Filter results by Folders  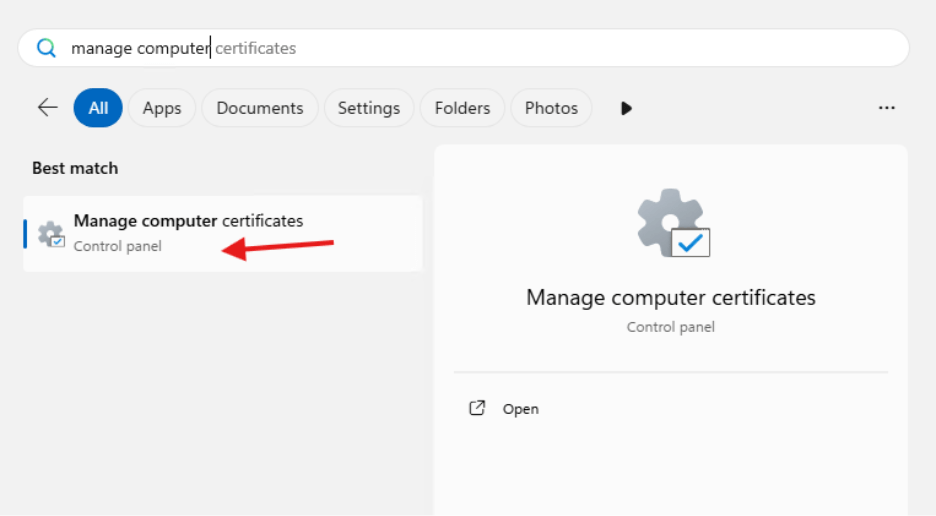pyautogui.click(x=462, y=108)
